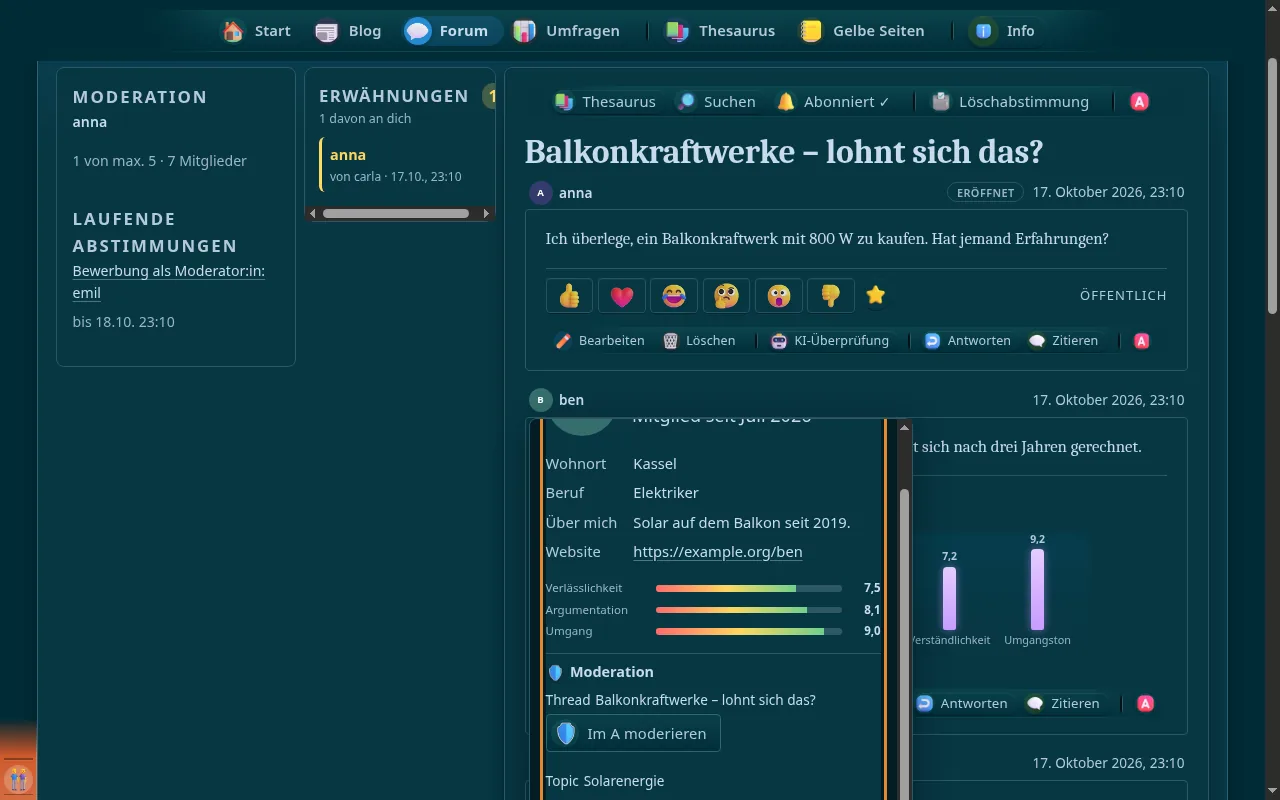This screenshot has height=800, width=1280.
Task: Open Thesaurus in the thread toolbar
Action: pos(606,102)
